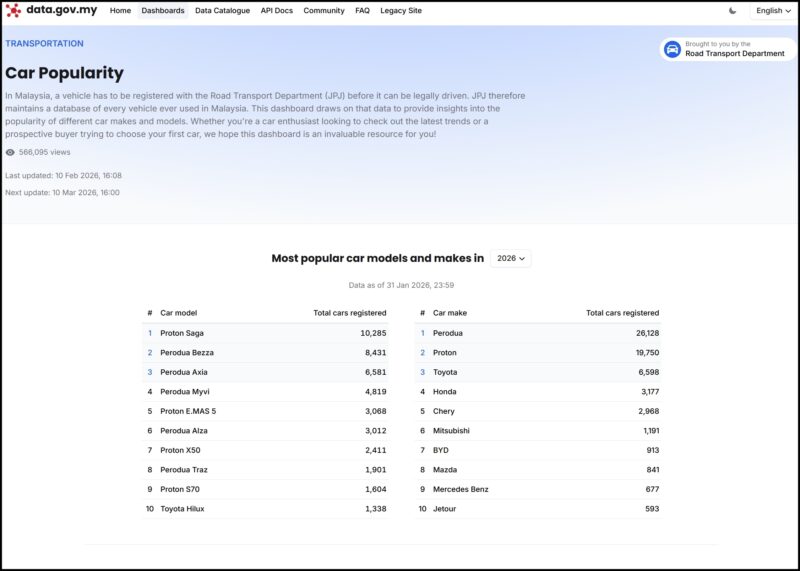This screenshot has height=571, width=800.
Task: Click BYD in car make table
Action: (x=441, y=450)
